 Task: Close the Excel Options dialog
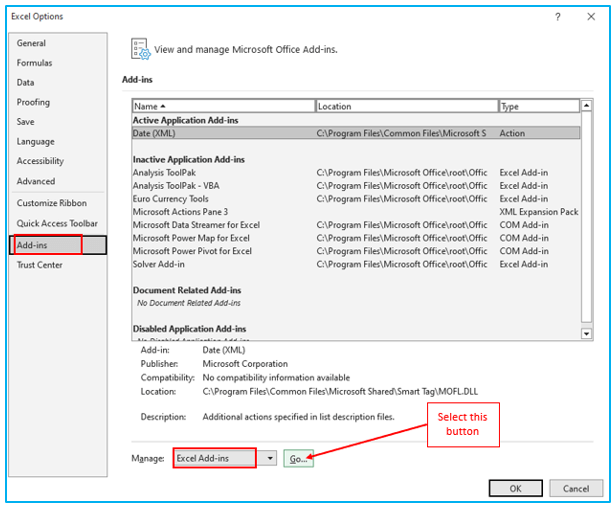pyautogui.click(x=591, y=17)
